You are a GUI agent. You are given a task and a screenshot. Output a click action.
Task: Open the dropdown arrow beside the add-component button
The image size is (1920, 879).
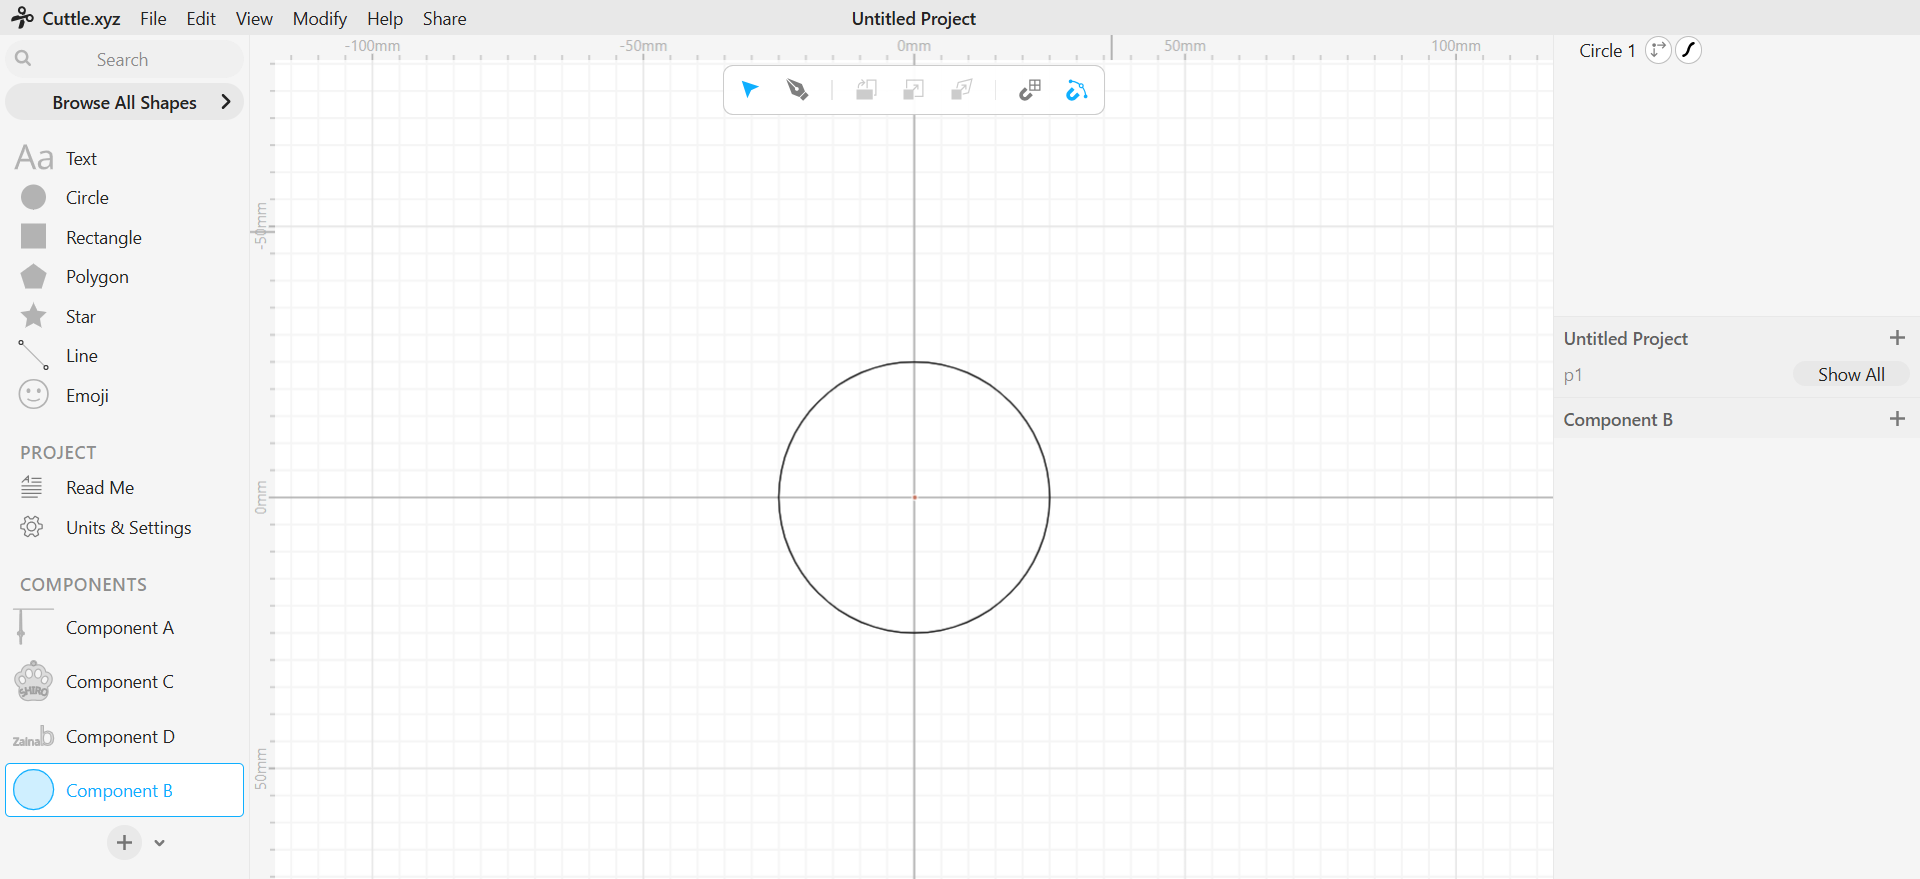(x=159, y=843)
